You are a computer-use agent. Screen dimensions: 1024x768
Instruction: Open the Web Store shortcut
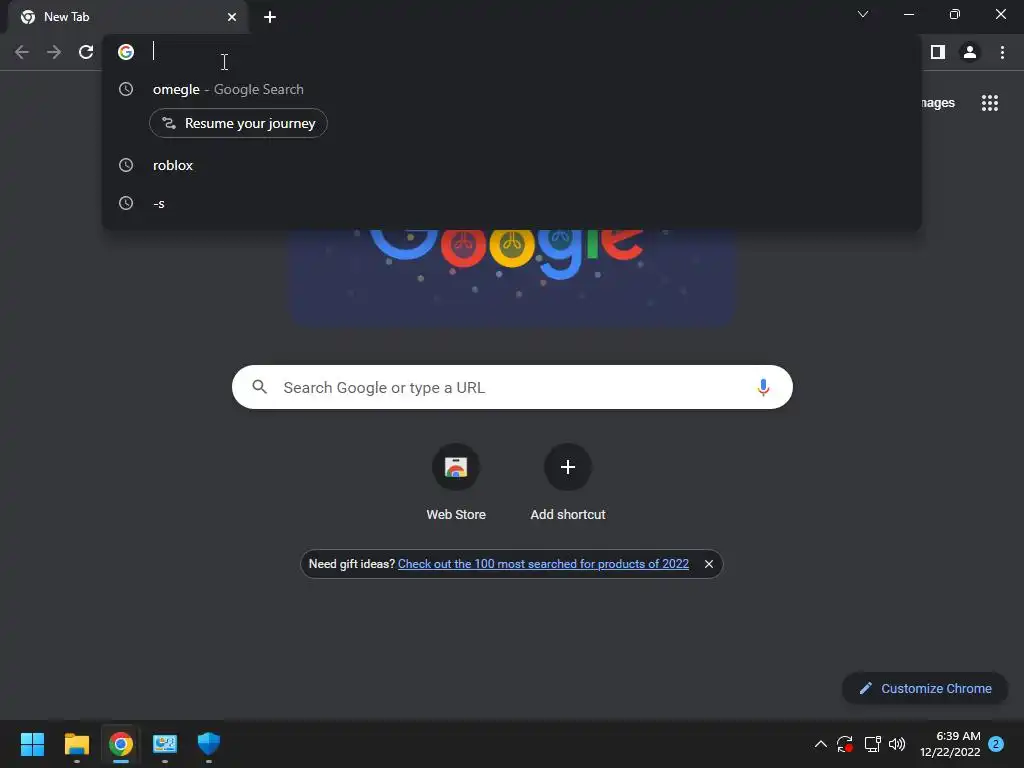456,482
